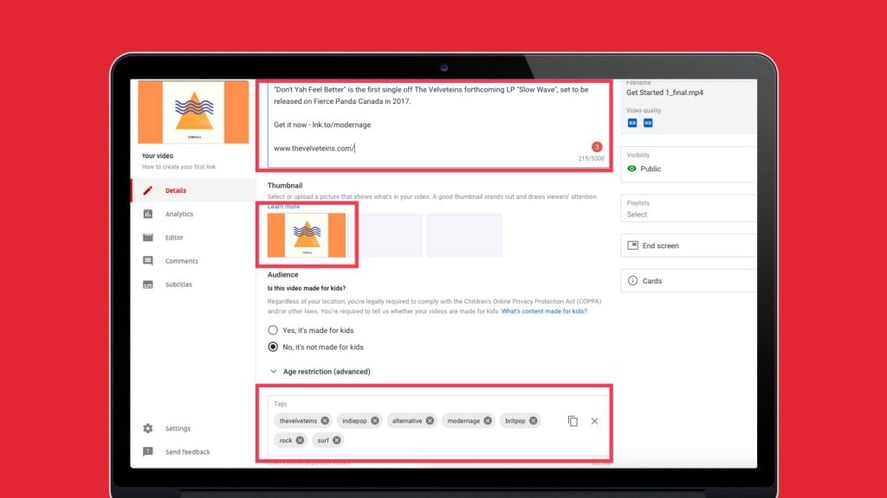The image size is (887, 498).
Task: Click the Settings gear icon
Action: click(148, 428)
